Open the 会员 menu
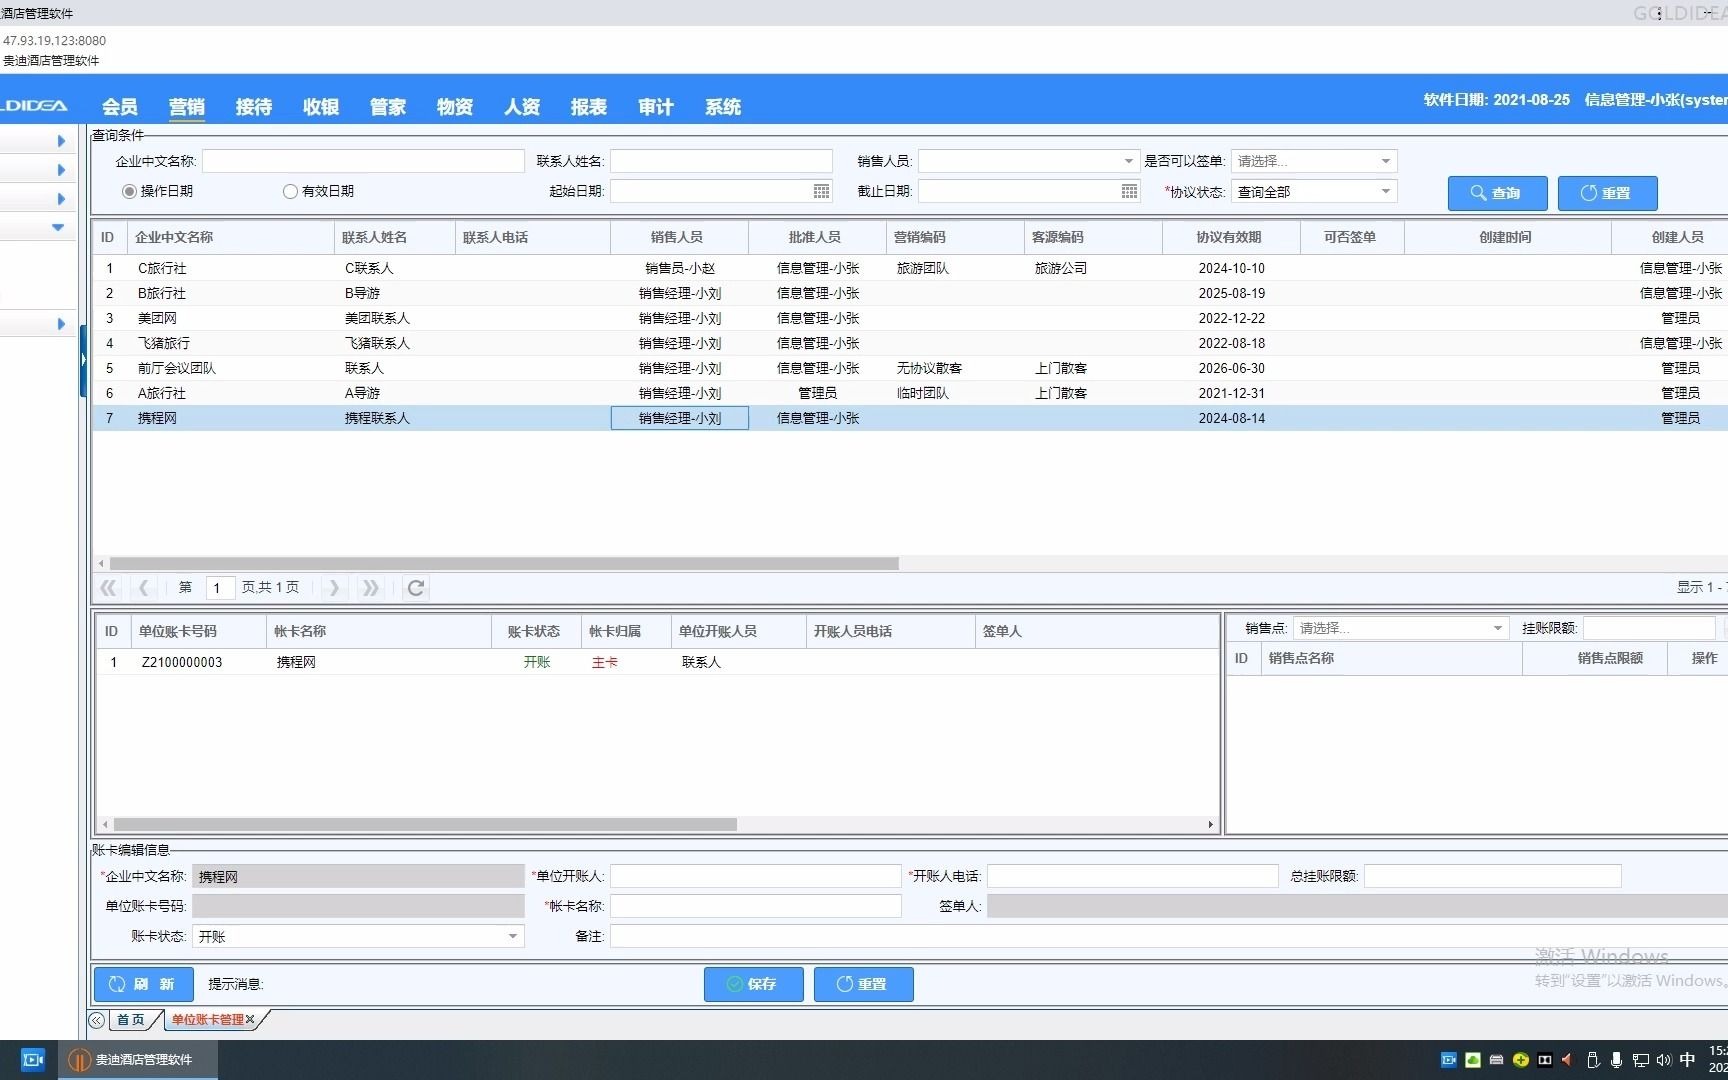 (120, 107)
